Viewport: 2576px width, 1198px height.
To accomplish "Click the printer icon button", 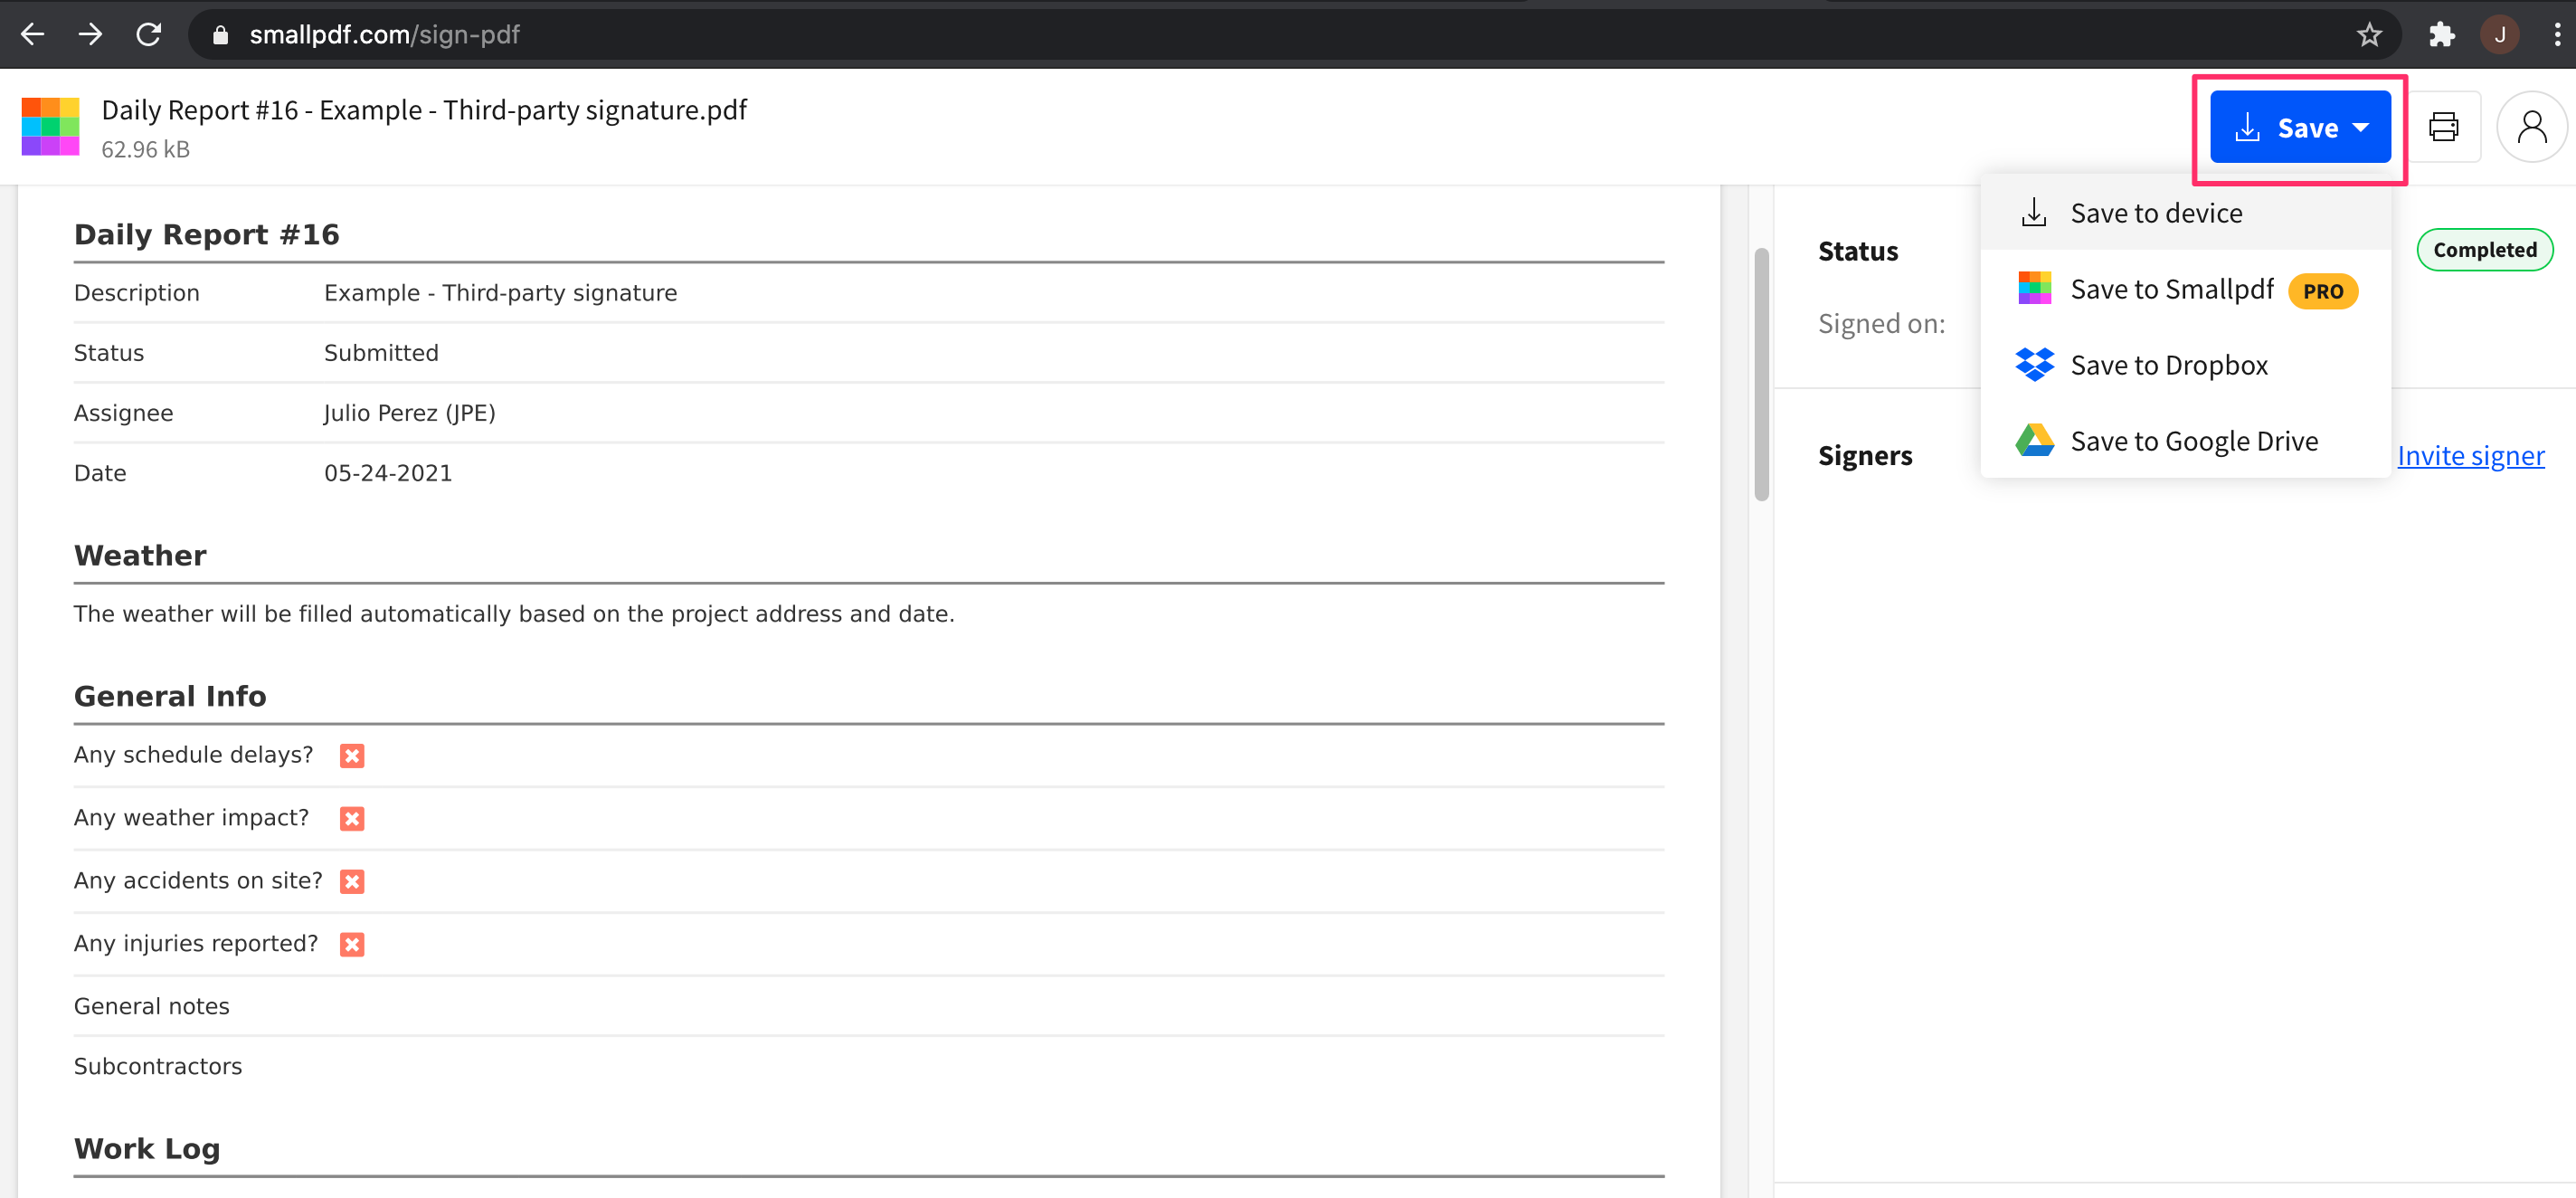I will [2443, 127].
